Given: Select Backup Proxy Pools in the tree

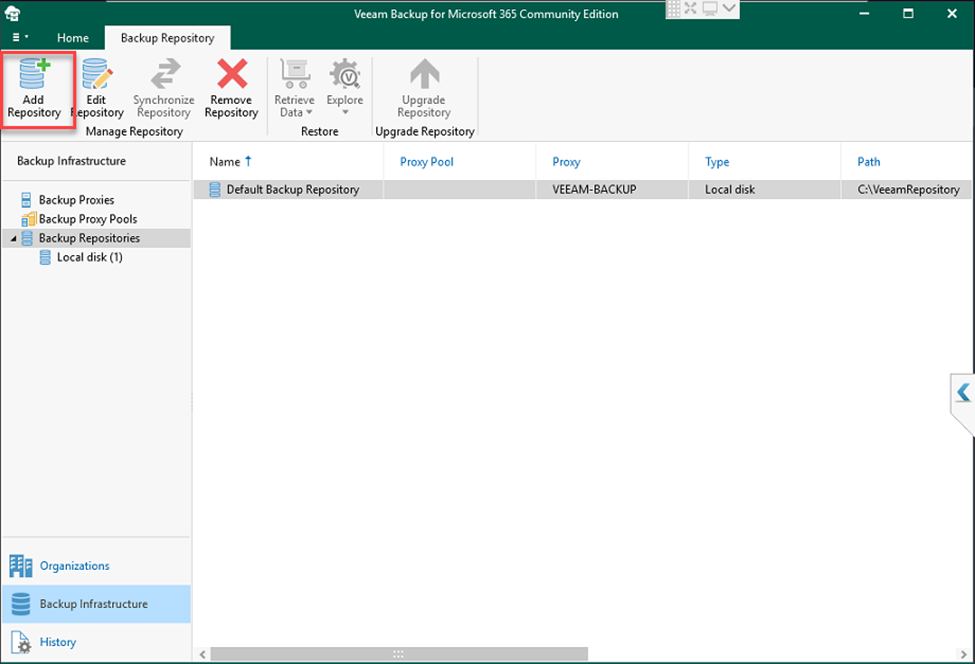Looking at the screenshot, I should tap(87, 219).
